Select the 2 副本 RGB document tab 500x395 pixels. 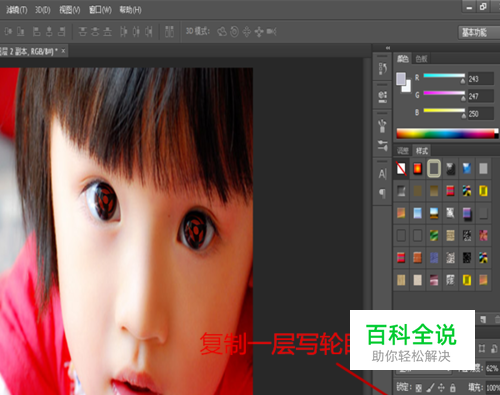tap(29, 51)
